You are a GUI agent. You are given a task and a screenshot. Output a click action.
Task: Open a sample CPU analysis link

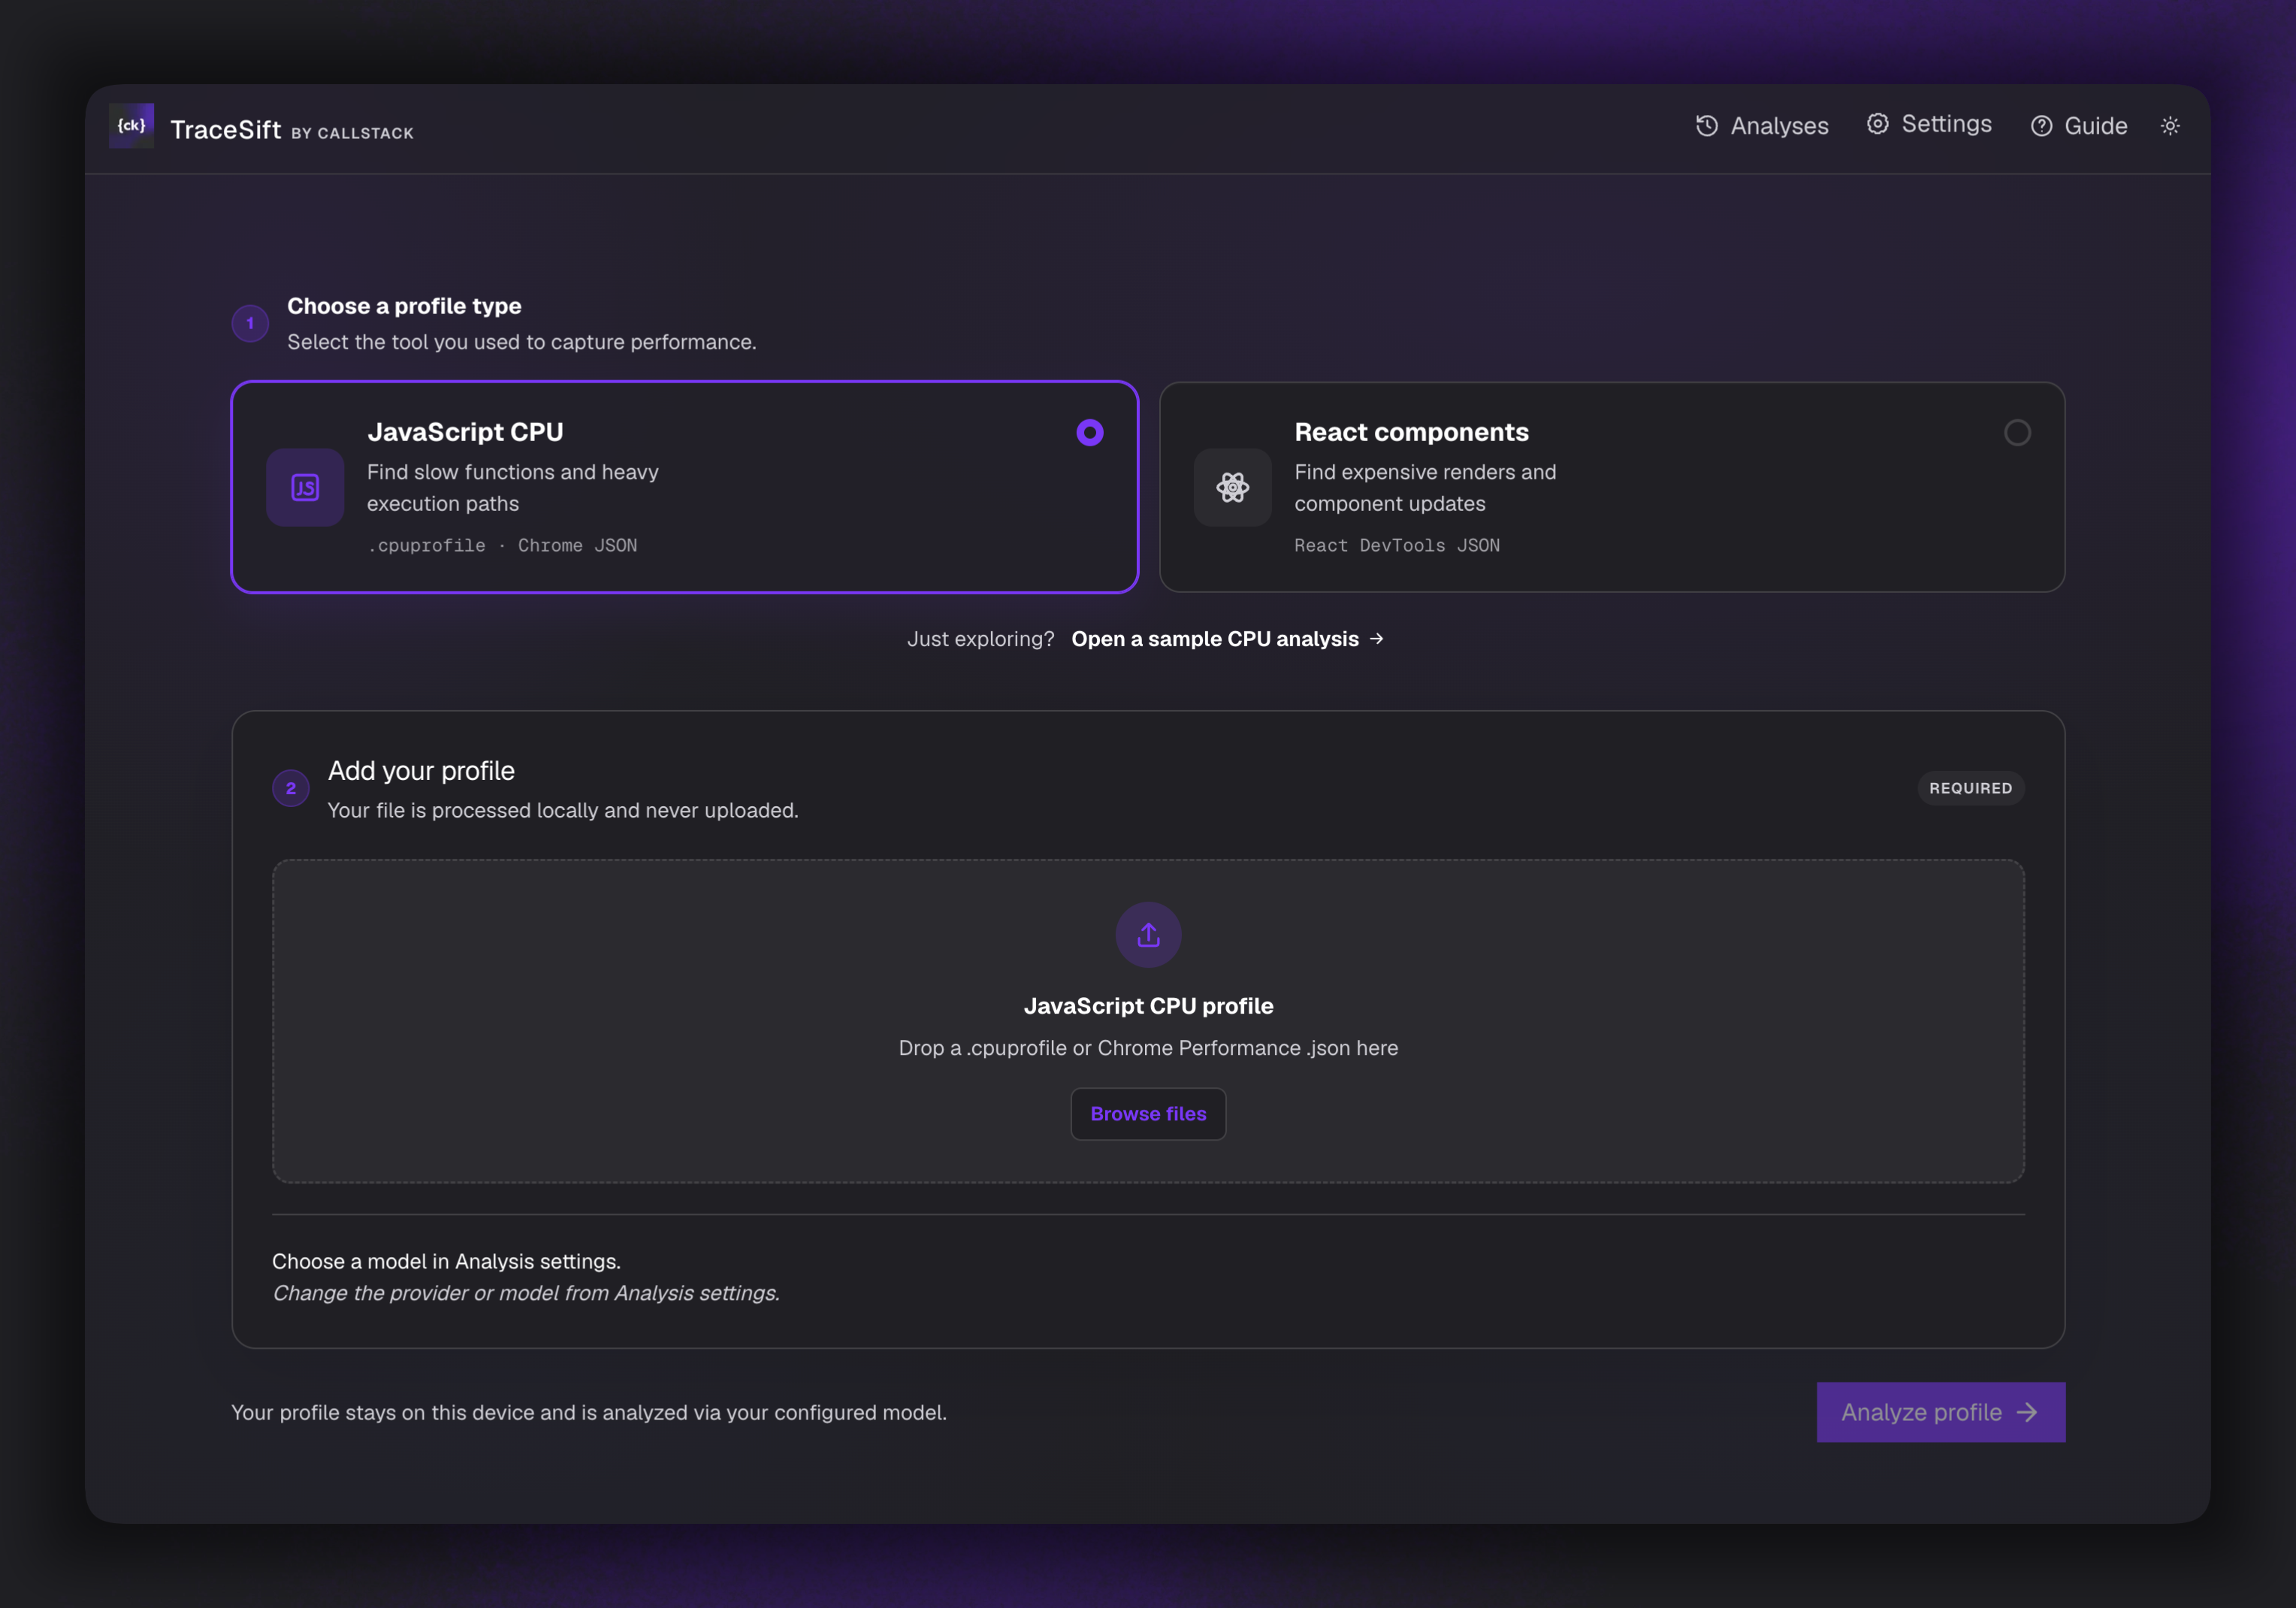click(x=1227, y=639)
